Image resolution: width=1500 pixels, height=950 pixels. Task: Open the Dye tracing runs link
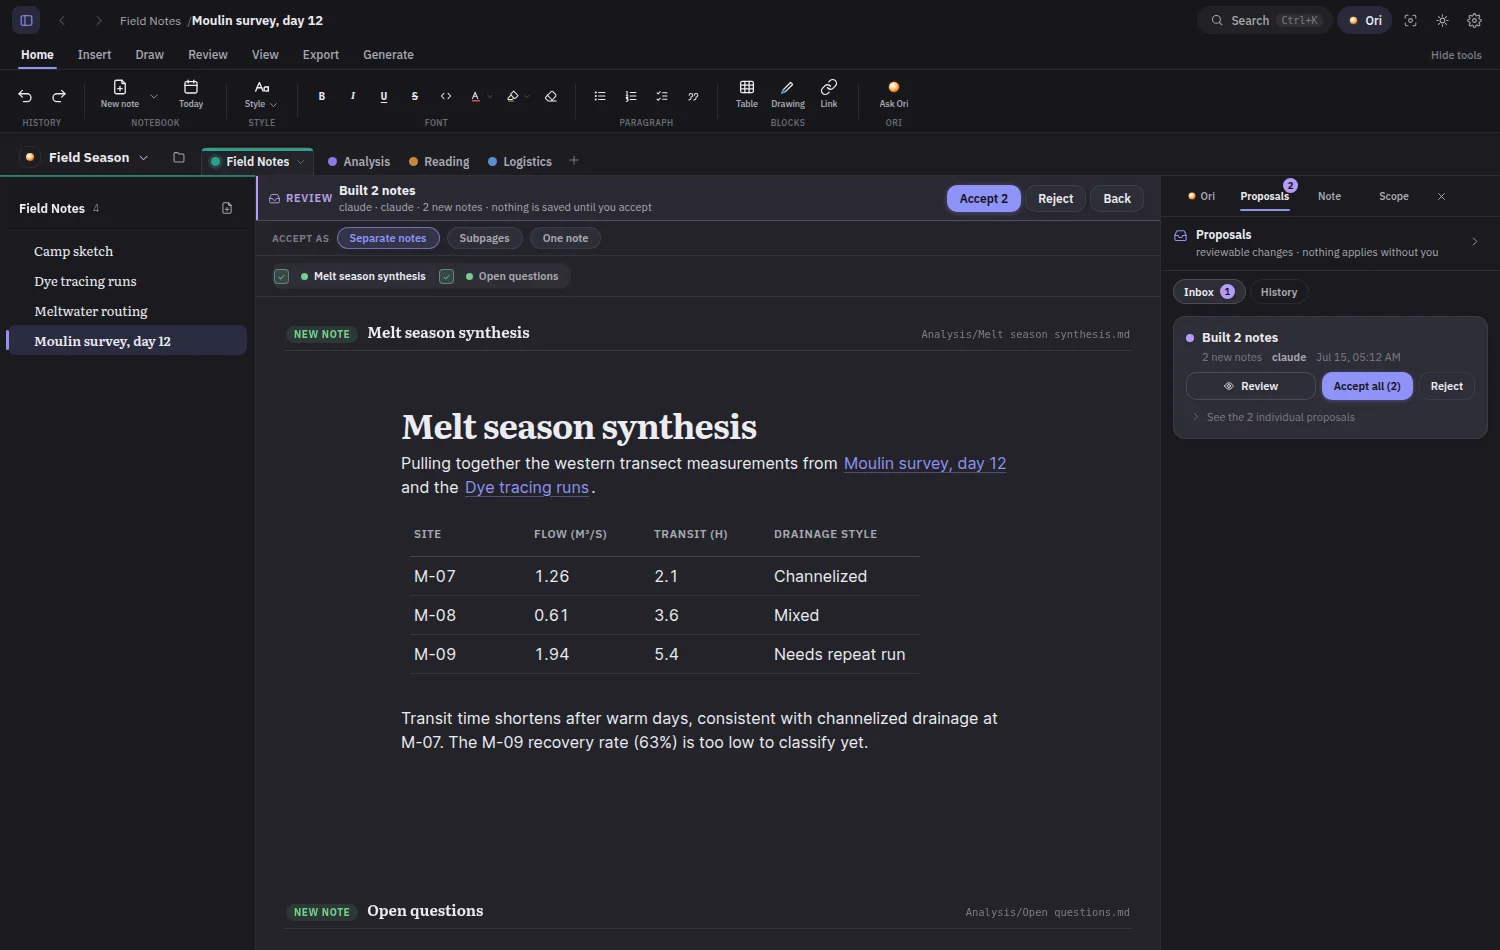pyautogui.click(x=527, y=487)
